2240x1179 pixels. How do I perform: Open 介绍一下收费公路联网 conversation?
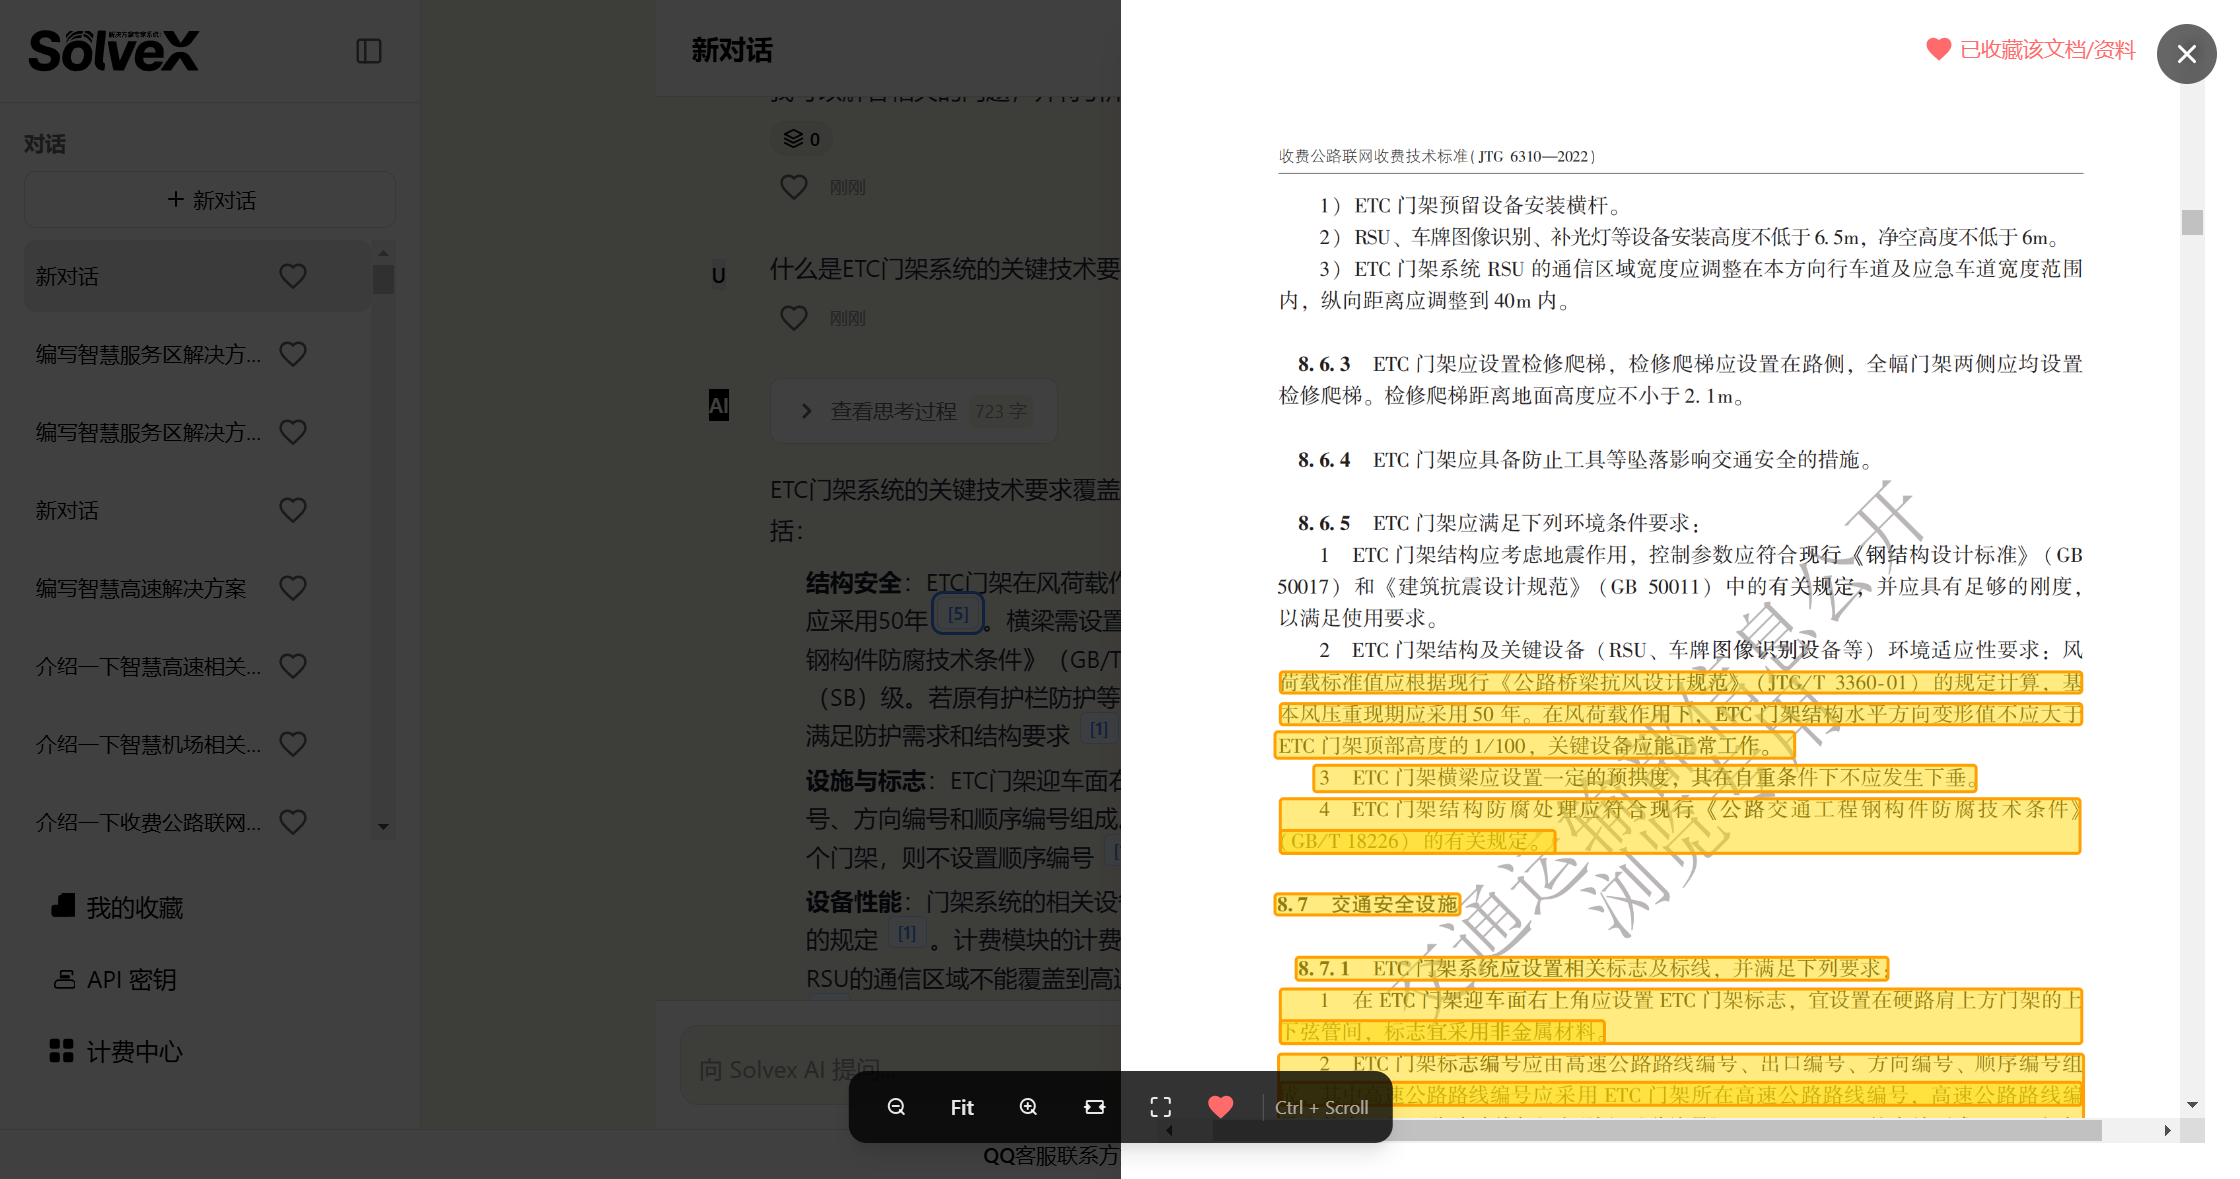coord(149,822)
